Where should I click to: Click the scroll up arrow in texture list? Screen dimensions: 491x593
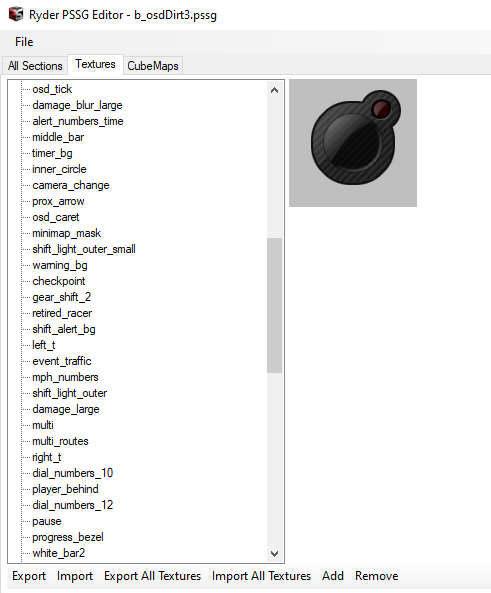pos(275,90)
